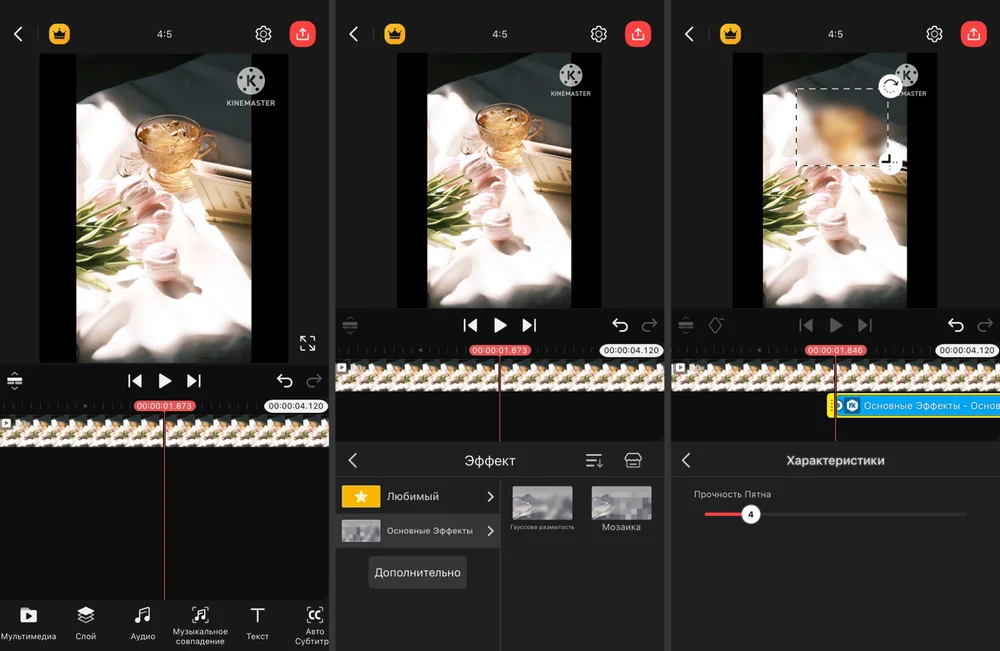
Task: Click the rotate handle on blur region
Action: (x=889, y=86)
